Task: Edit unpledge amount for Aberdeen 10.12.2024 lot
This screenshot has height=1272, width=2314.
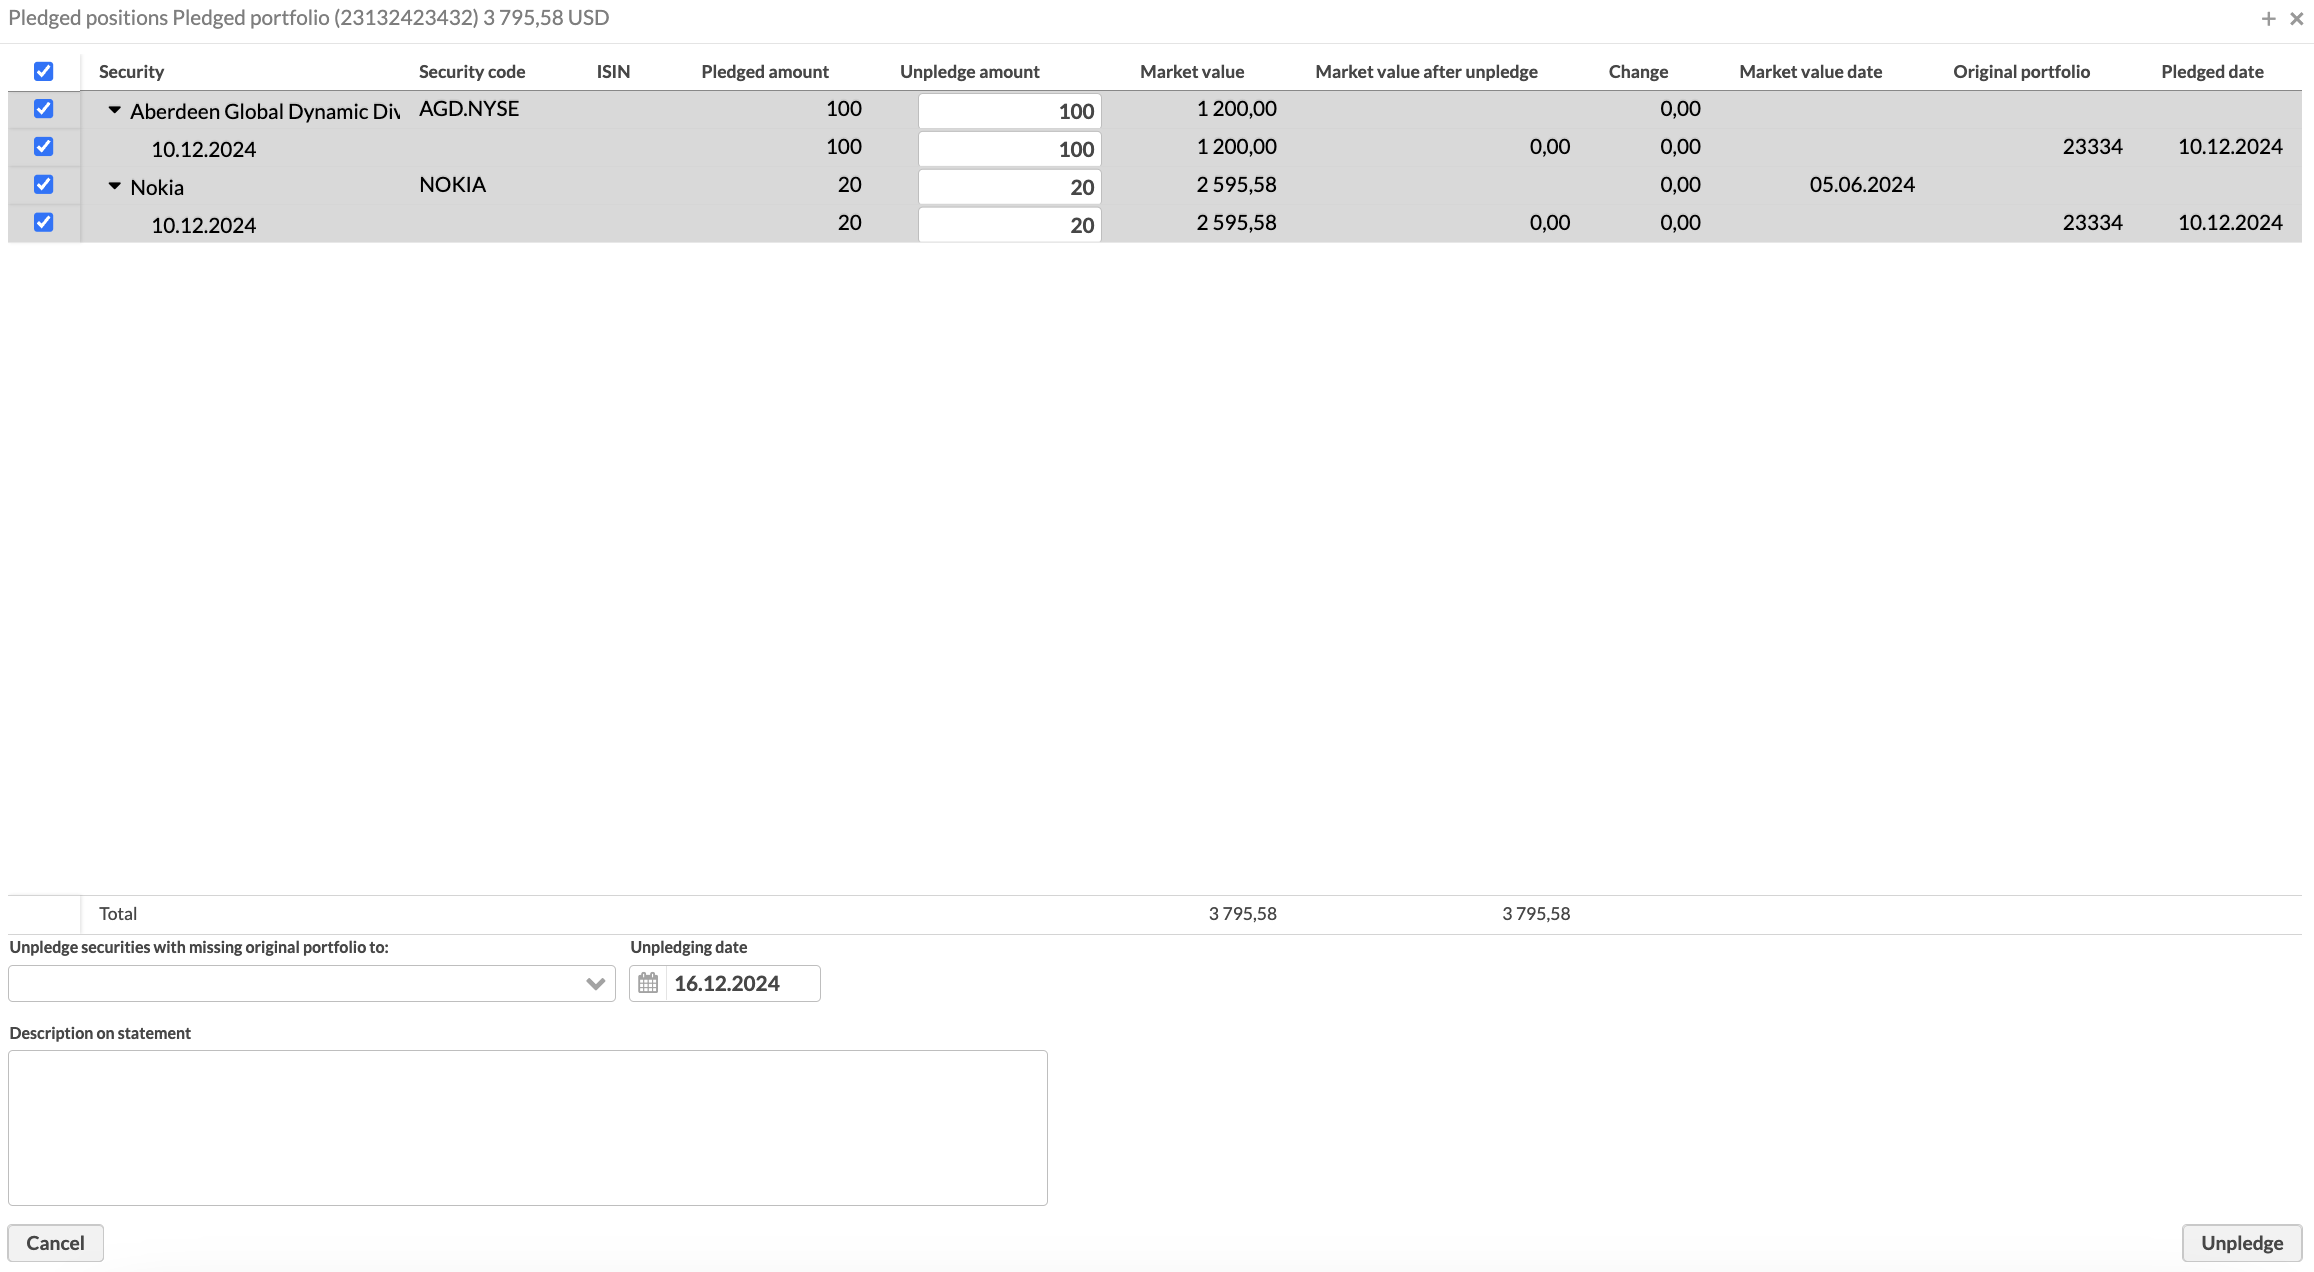Action: [1009, 149]
